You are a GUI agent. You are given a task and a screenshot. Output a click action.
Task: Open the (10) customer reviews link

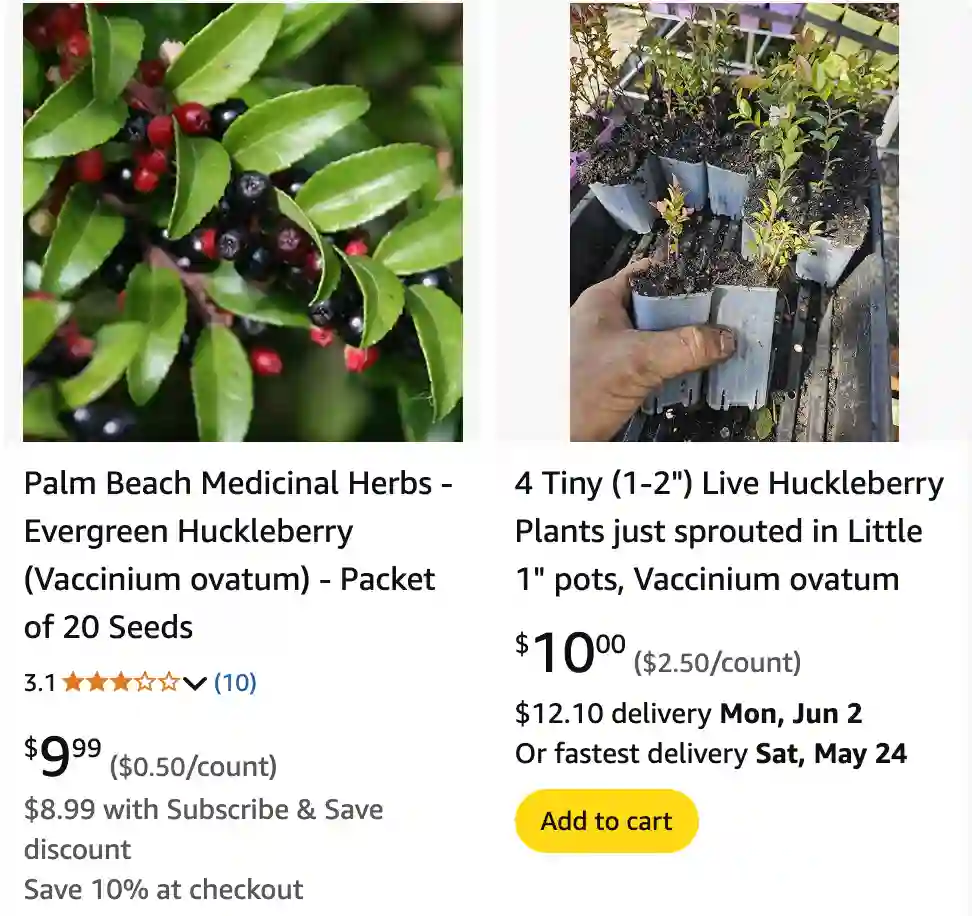[x=235, y=683]
